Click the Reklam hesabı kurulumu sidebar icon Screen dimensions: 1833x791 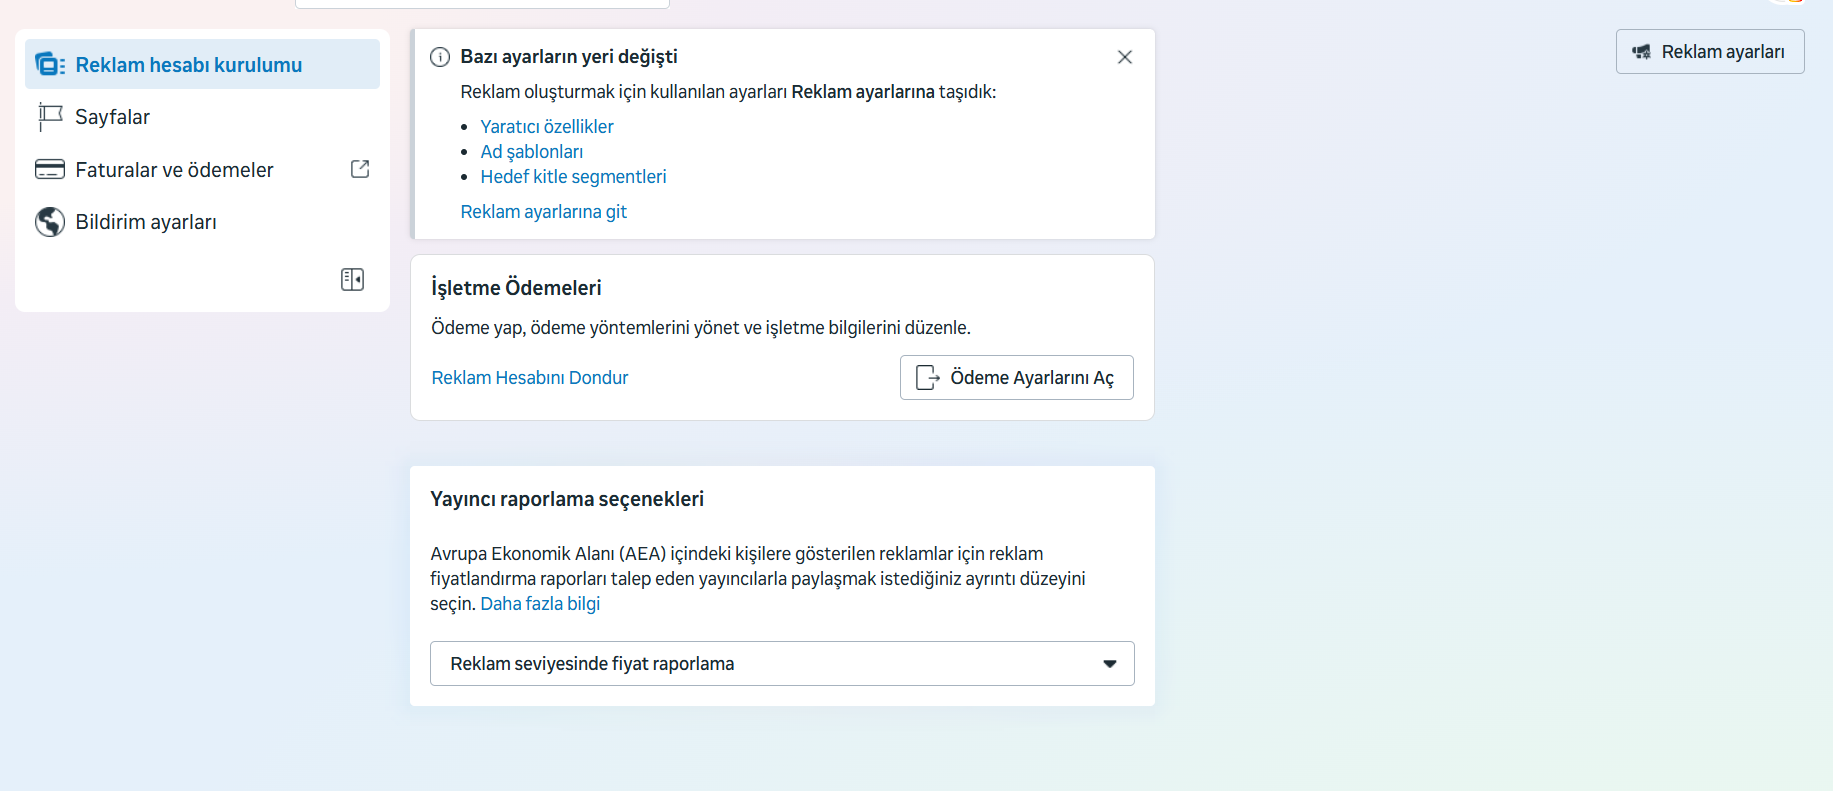pyautogui.click(x=49, y=65)
